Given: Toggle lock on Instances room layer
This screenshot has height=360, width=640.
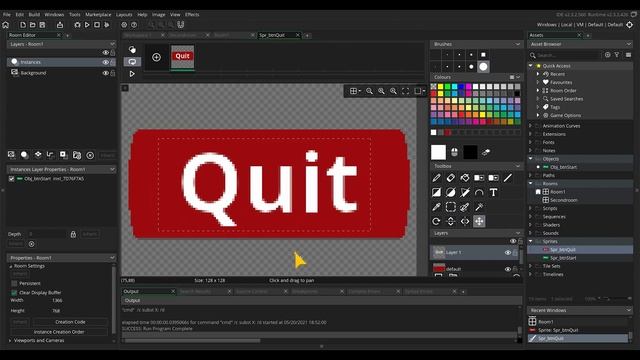Looking at the screenshot, I should [x=113, y=62].
